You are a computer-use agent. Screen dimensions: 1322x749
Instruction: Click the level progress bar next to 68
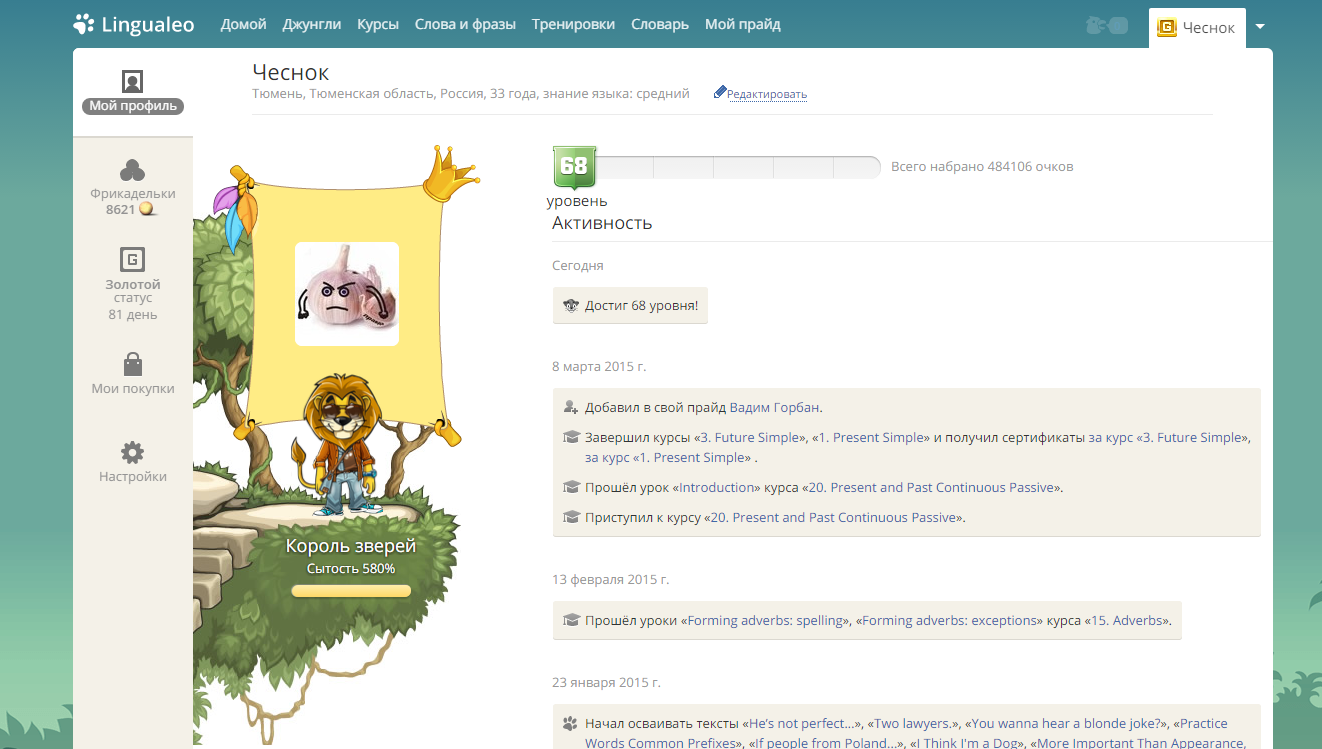(x=737, y=167)
